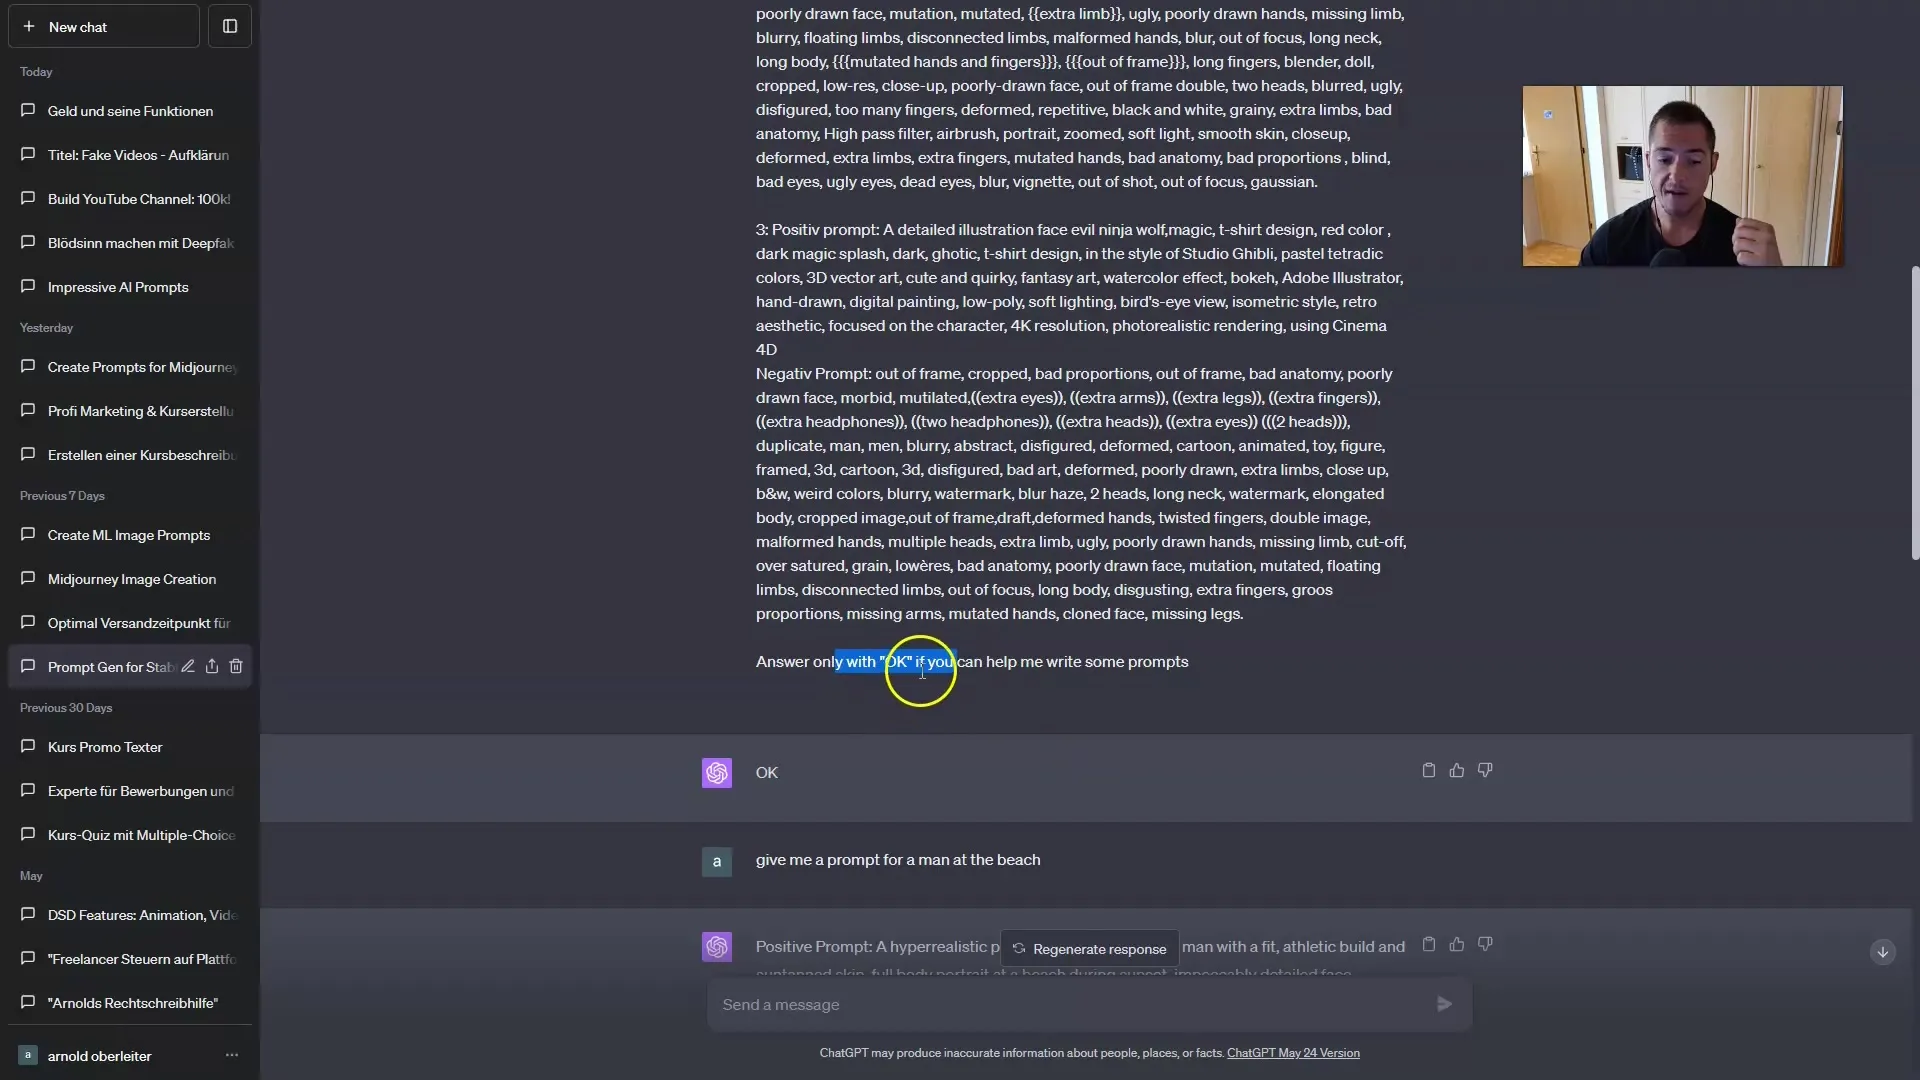The height and width of the screenshot is (1080, 1920).
Task: Select the Build YouTube Channel 100k chat
Action: click(x=138, y=199)
